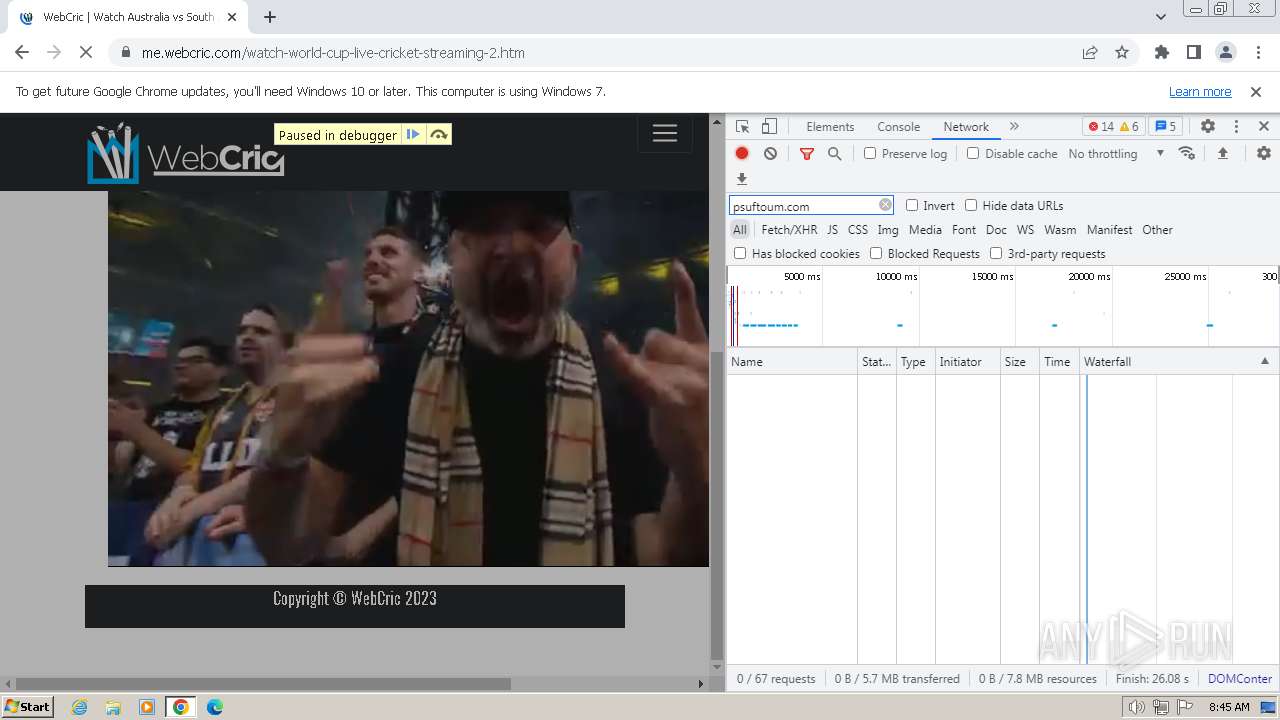
Task: Switch to Console tab
Action: 898,127
